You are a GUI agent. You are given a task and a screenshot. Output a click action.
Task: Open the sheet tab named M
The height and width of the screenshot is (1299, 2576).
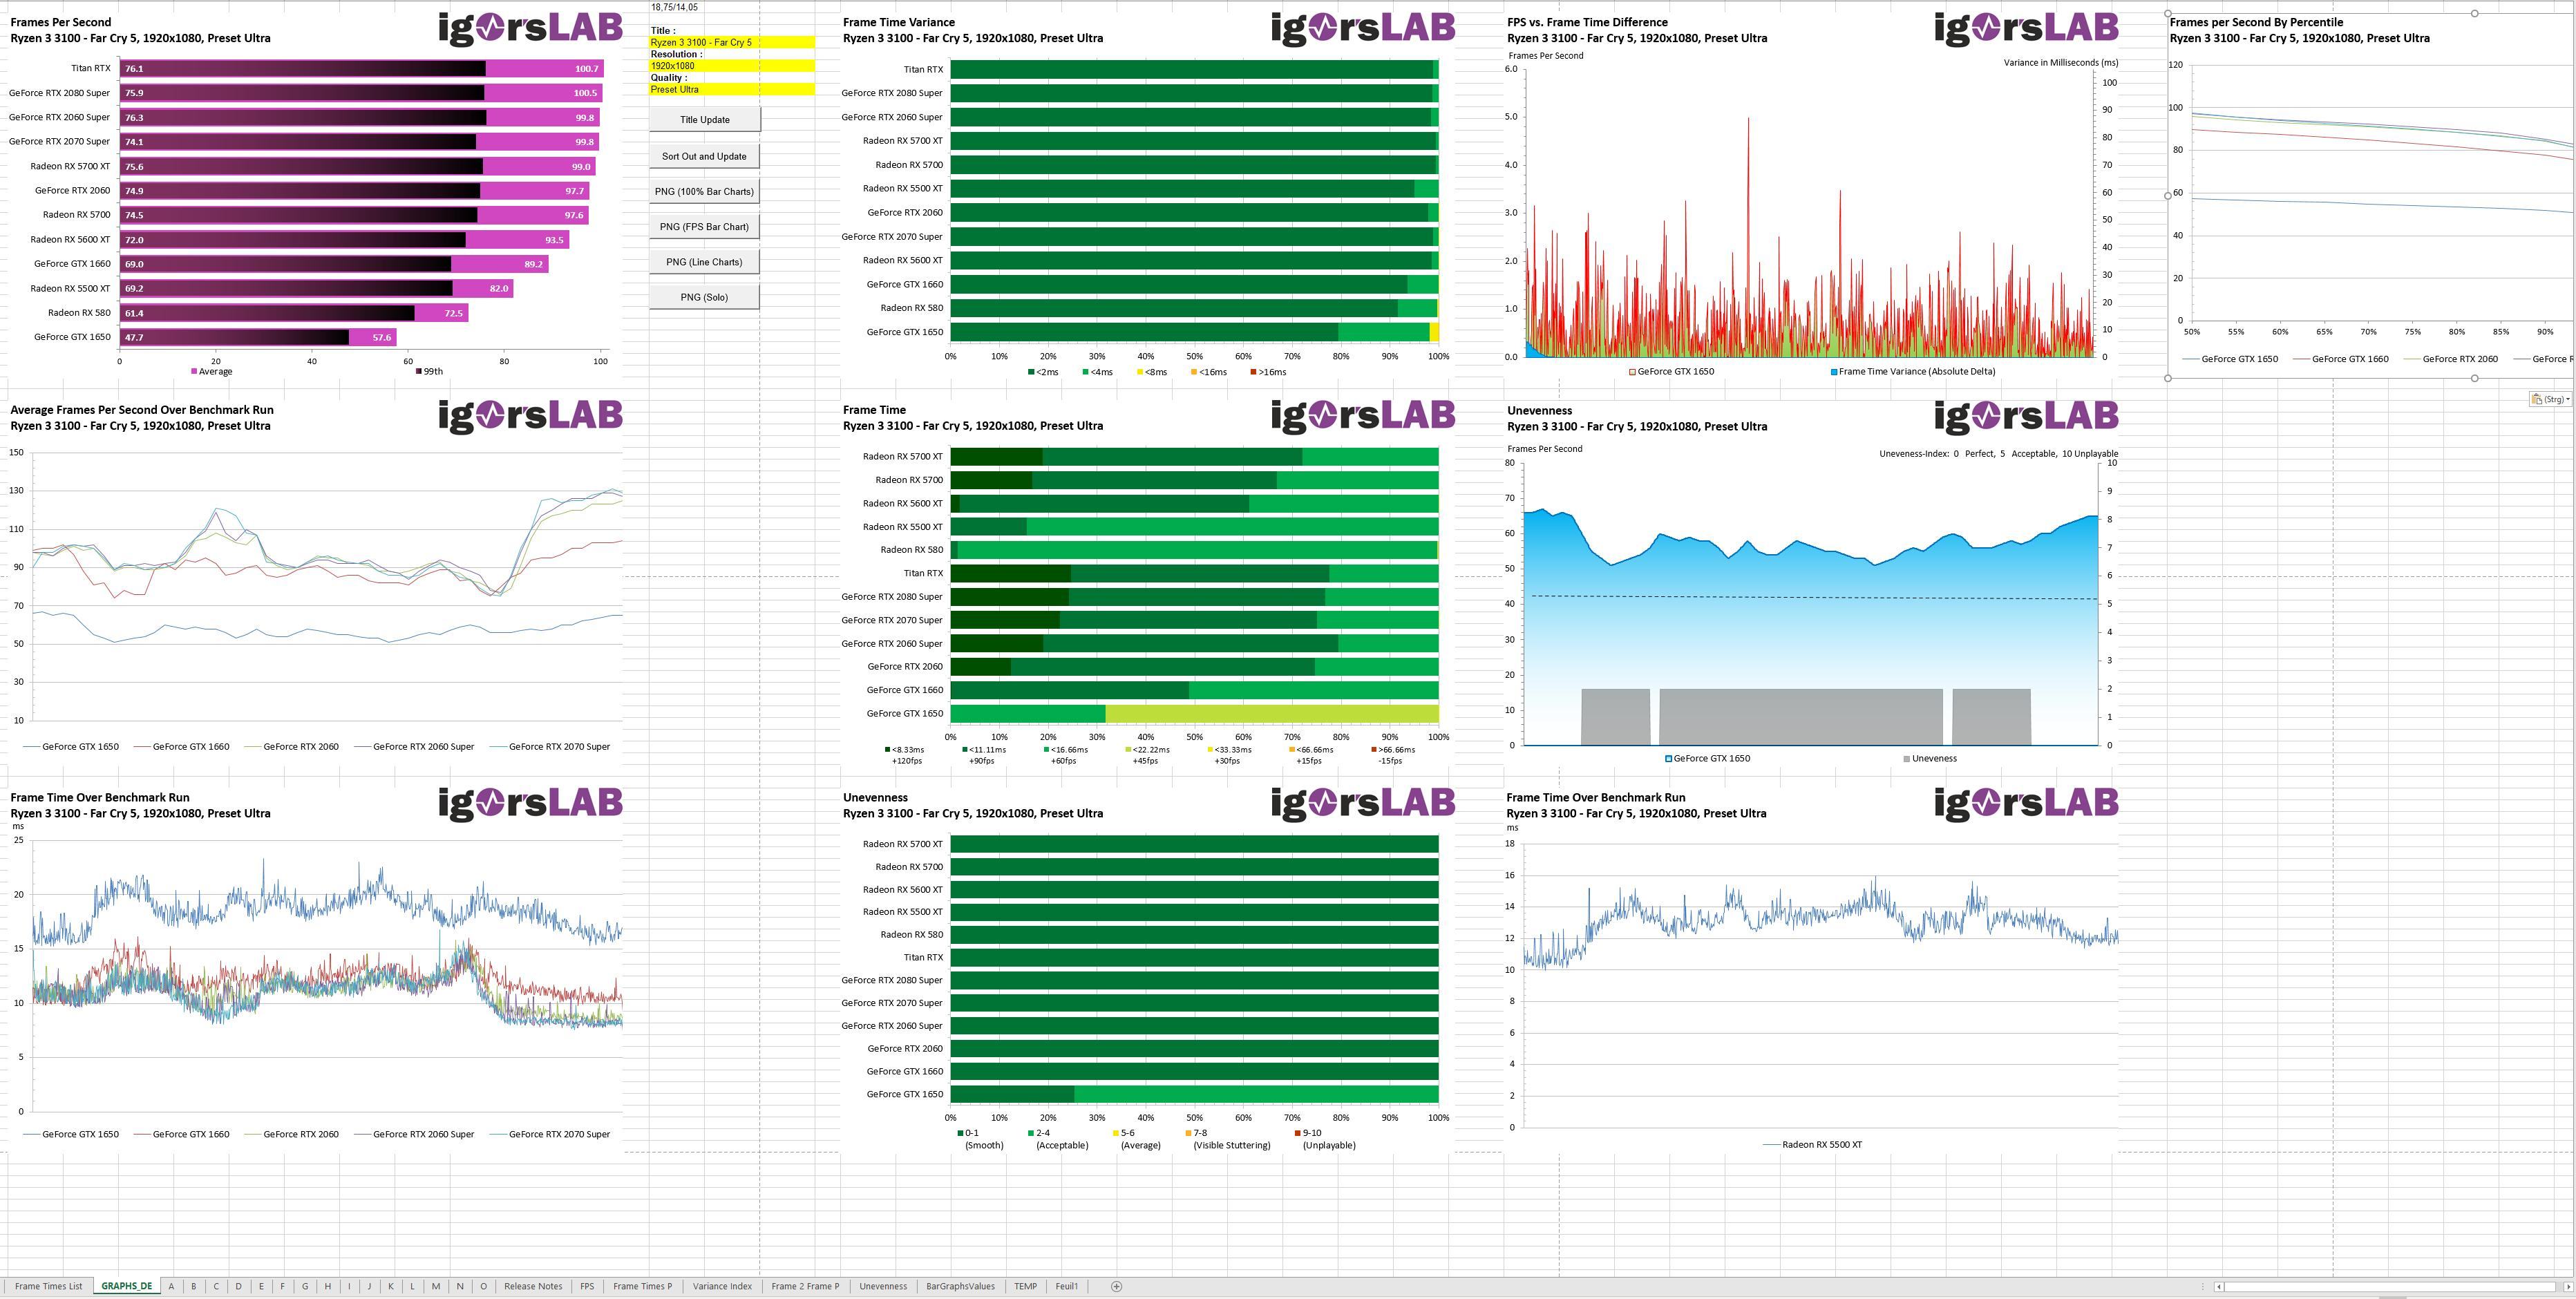coord(435,1286)
